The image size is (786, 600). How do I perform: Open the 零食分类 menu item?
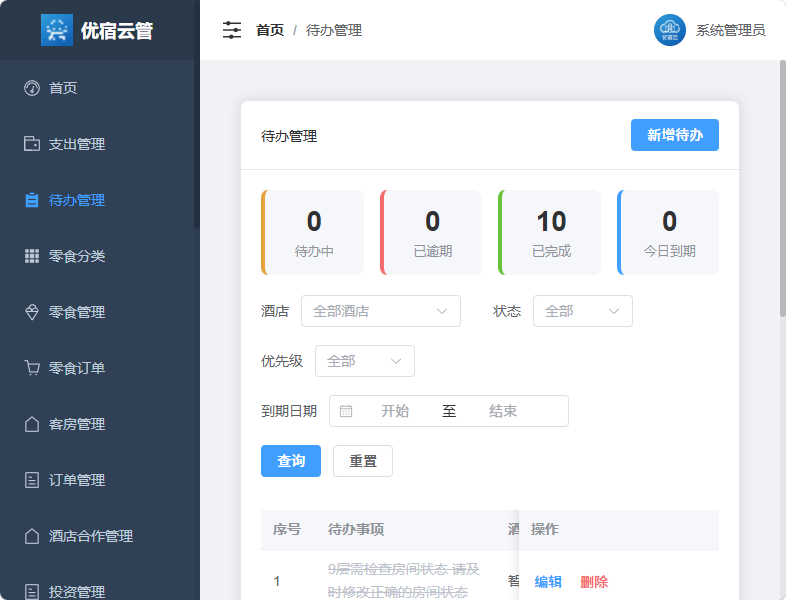click(97, 256)
